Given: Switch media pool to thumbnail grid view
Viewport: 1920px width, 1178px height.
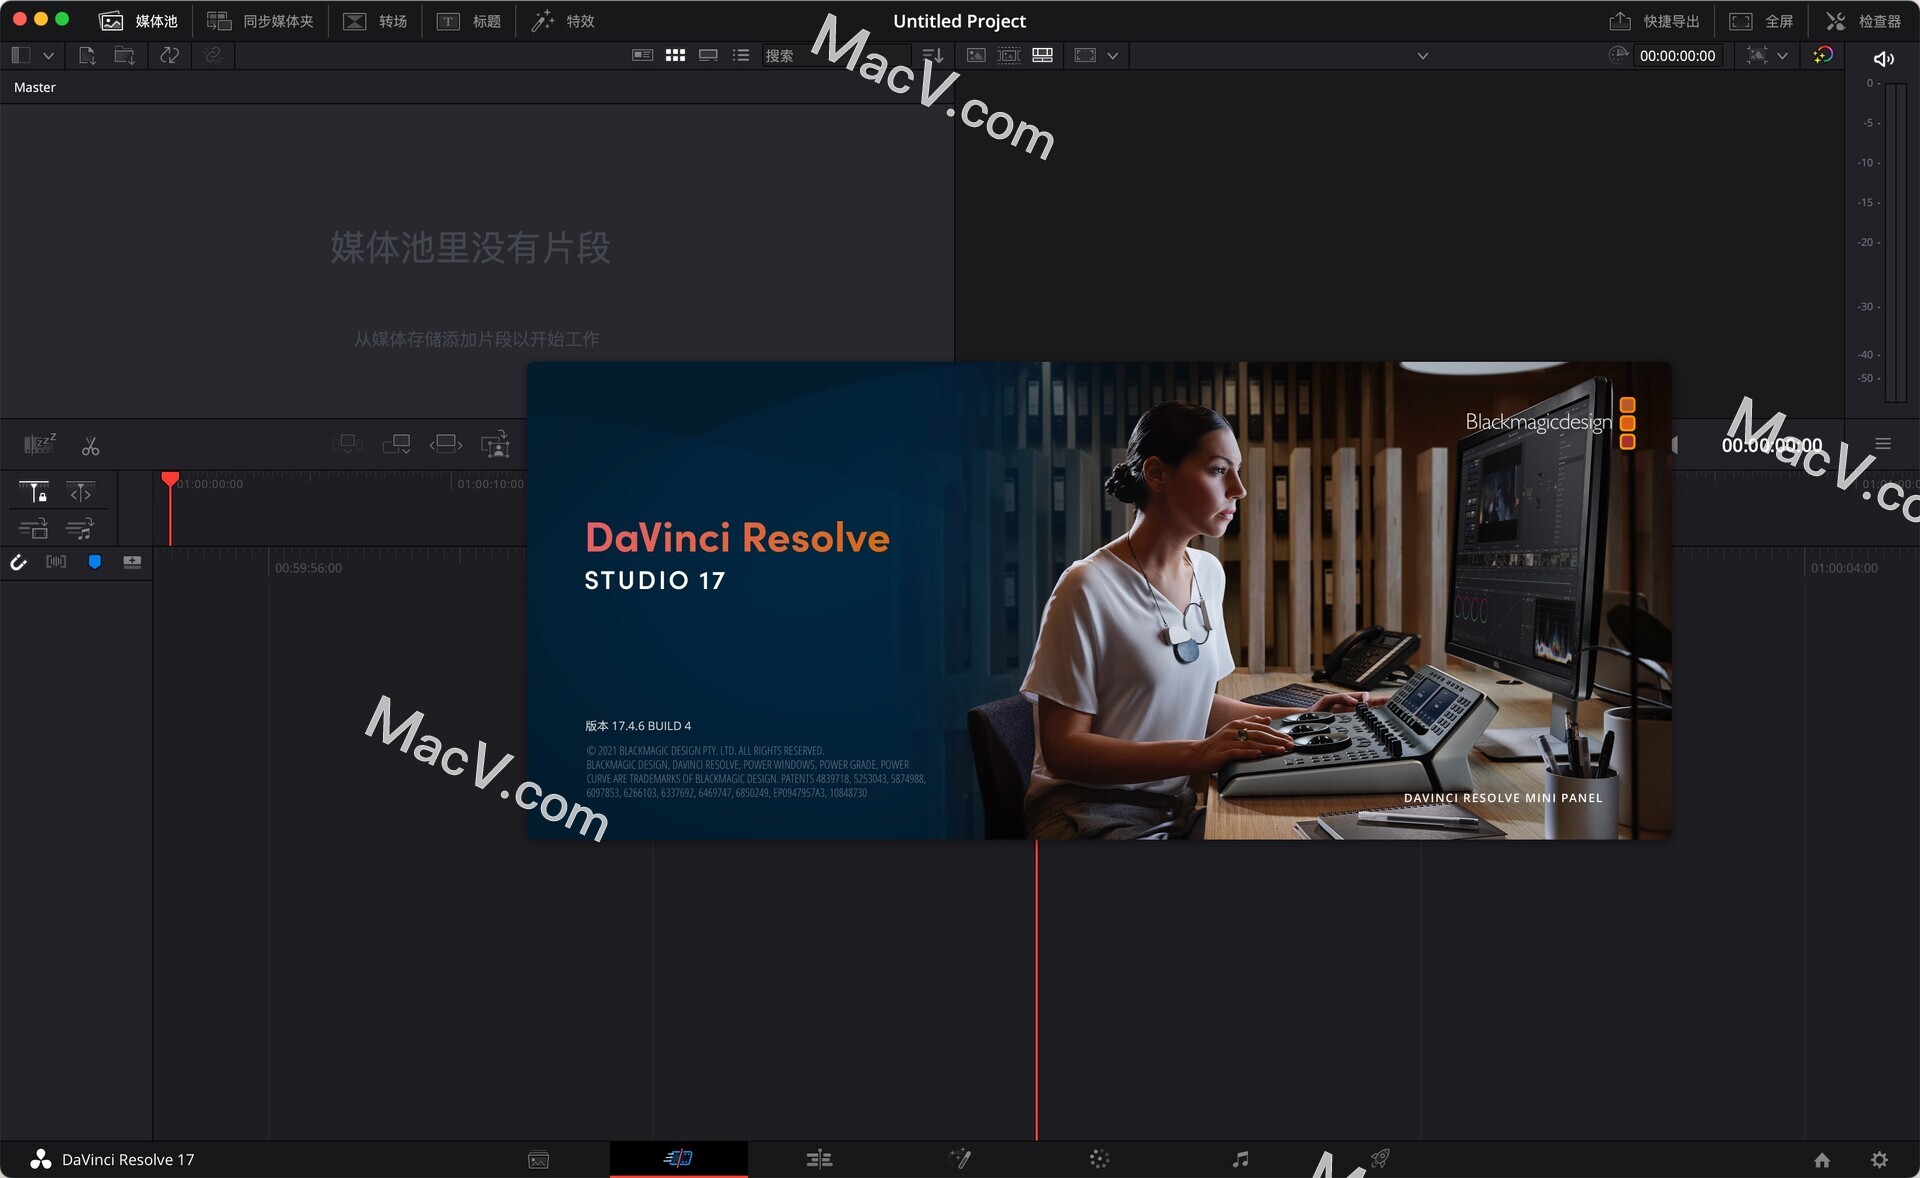Looking at the screenshot, I should click(x=676, y=55).
